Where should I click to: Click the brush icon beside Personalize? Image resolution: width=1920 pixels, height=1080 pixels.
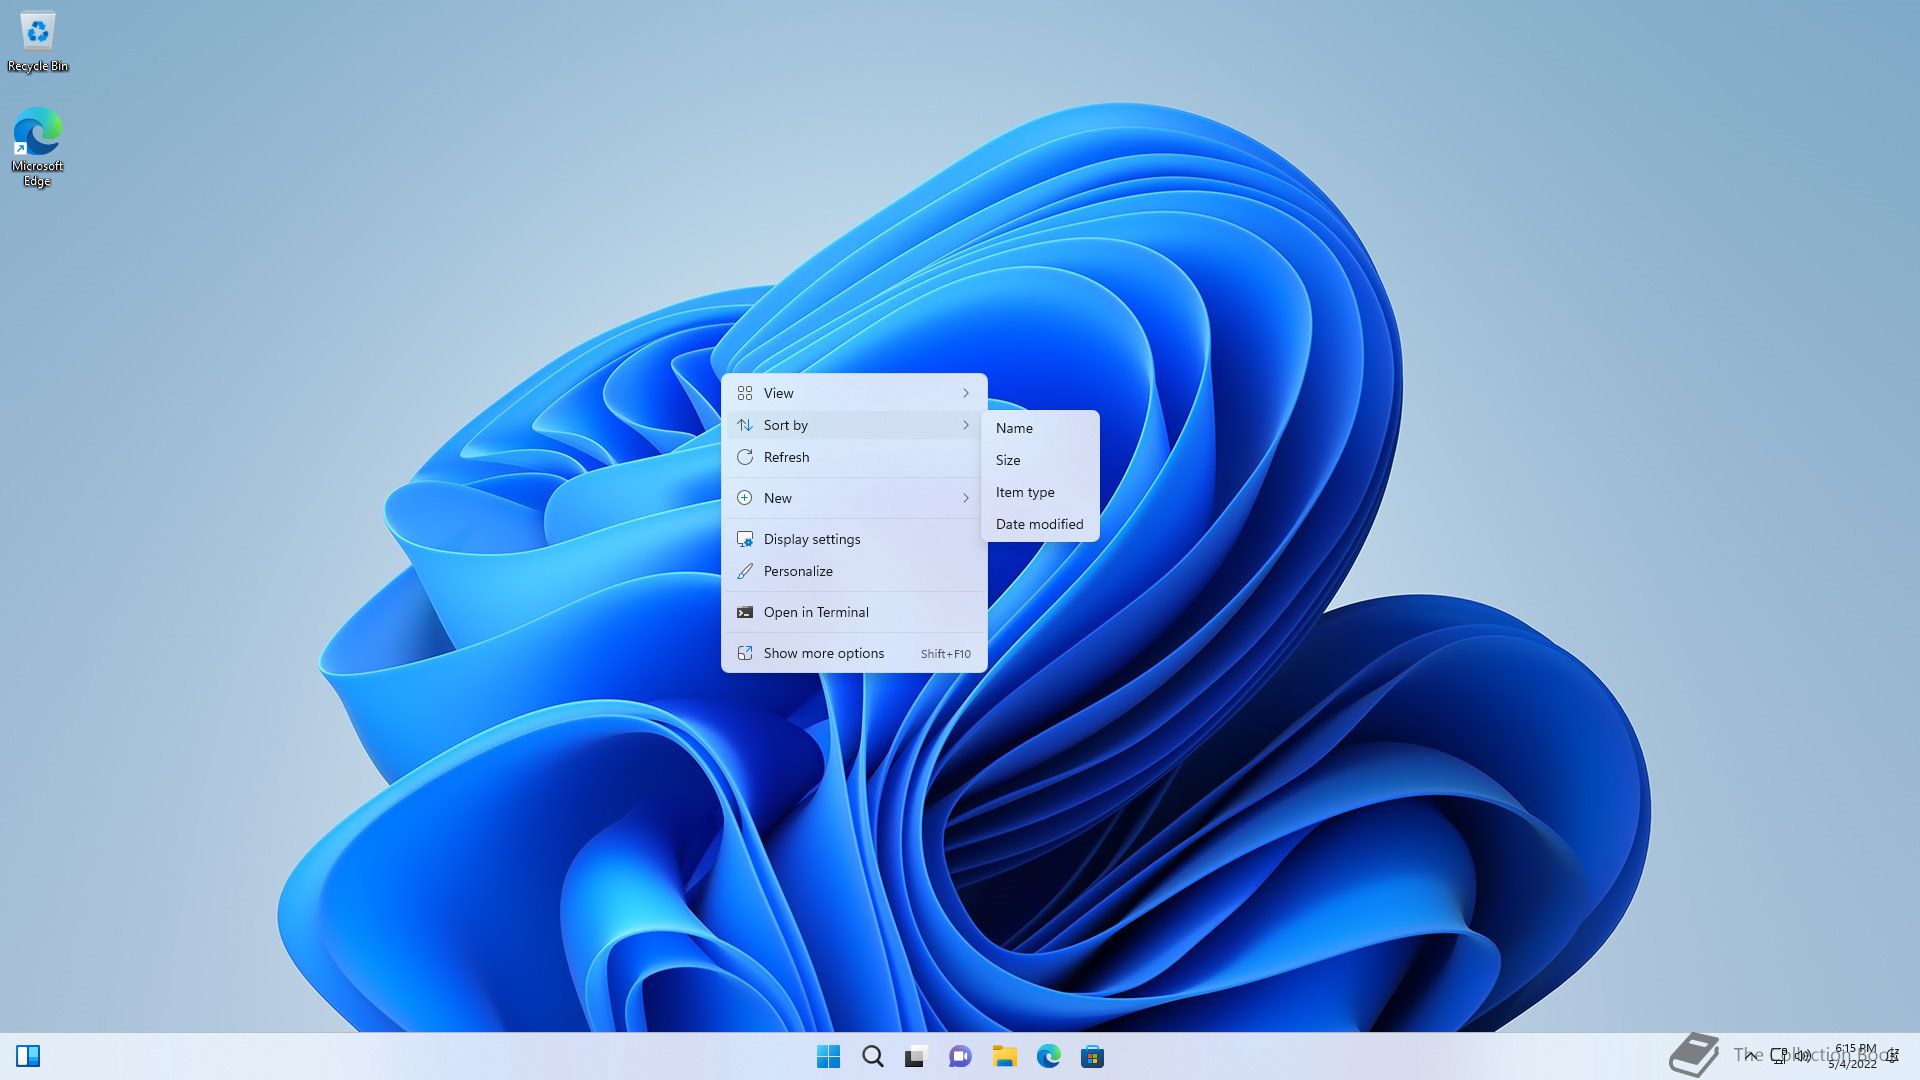coord(745,571)
